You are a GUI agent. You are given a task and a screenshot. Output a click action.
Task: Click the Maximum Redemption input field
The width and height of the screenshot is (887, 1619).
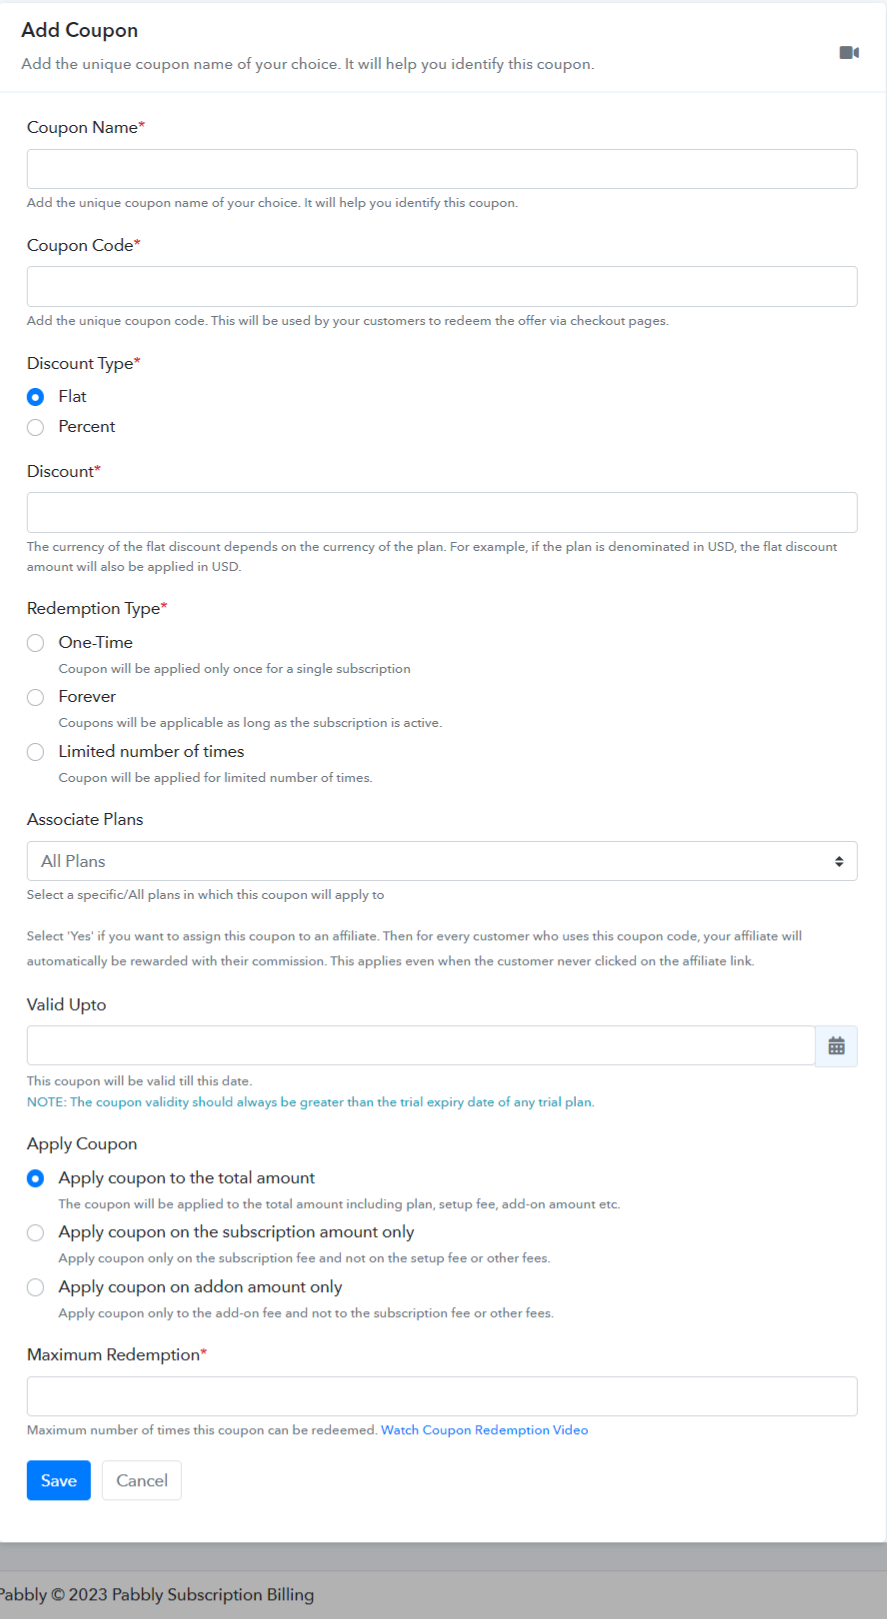point(442,1396)
